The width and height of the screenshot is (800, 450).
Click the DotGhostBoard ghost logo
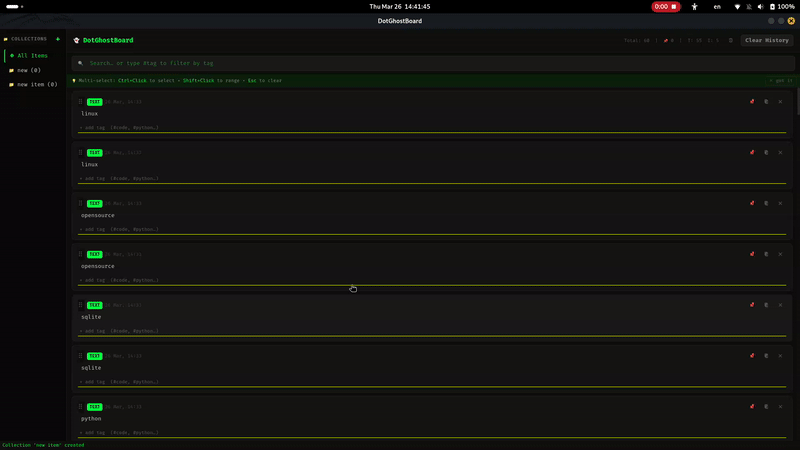(x=77, y=40)
